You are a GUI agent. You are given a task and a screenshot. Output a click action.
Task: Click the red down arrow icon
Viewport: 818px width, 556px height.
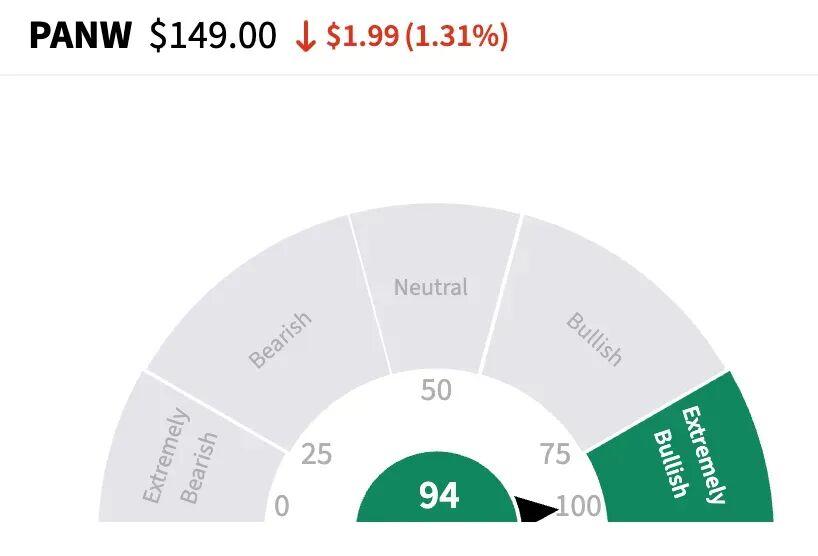click(x=306, y=37)
